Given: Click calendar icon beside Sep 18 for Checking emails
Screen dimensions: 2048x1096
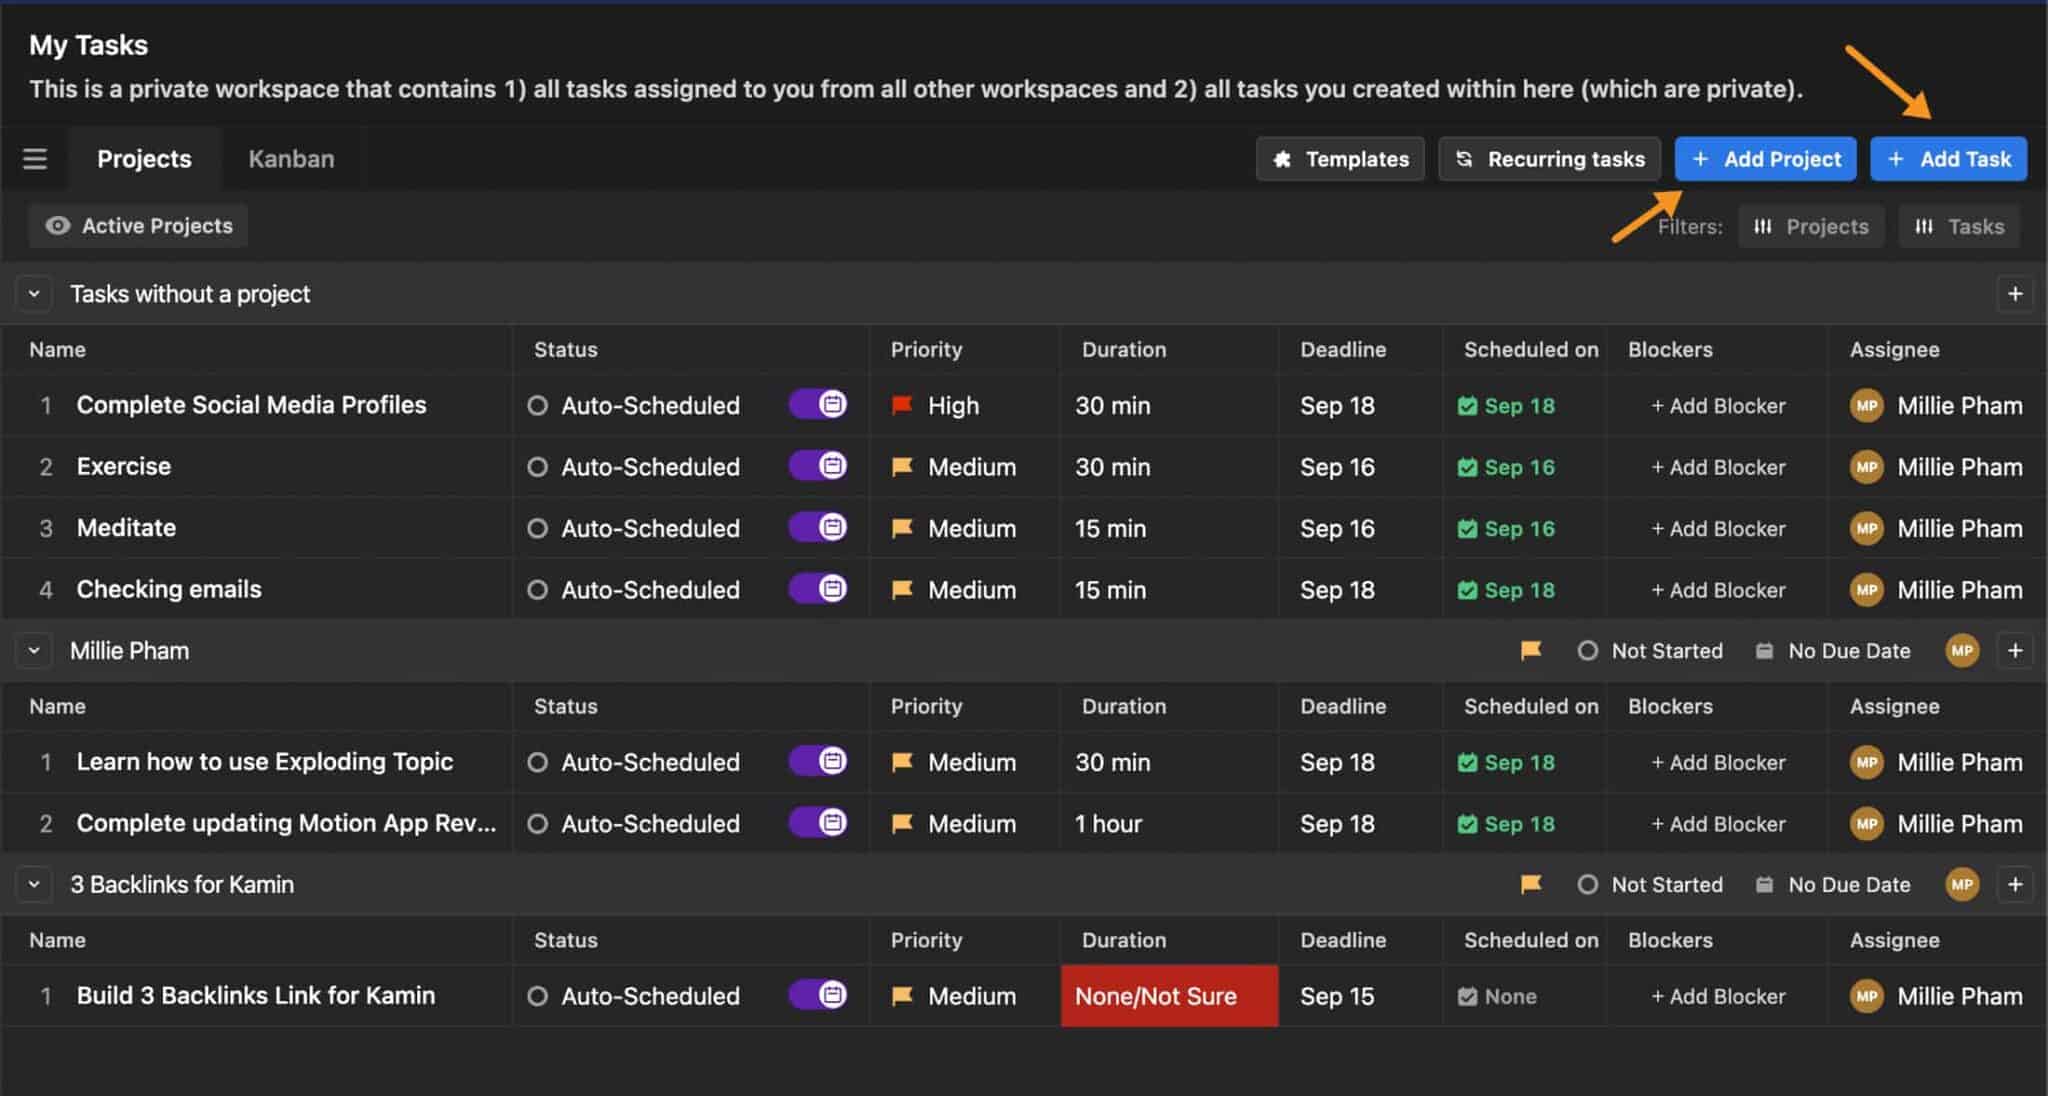Looking at the screenshot, I should coord(1467,590).
